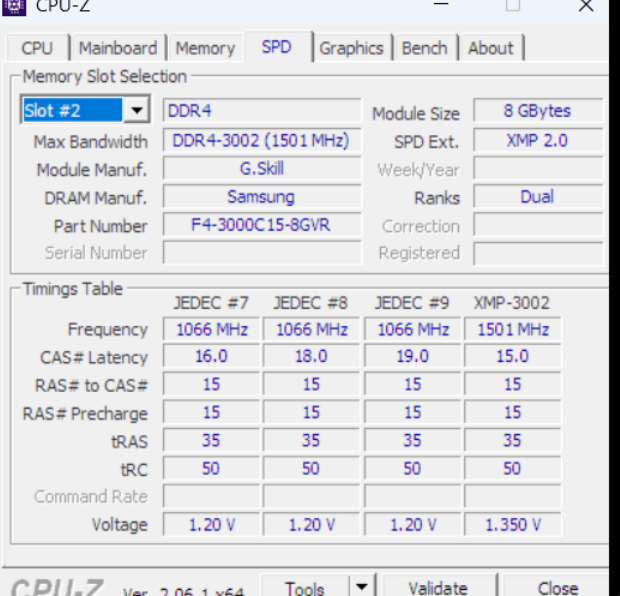Viewport: 620px width, 596px height.
Task: Open the CPU tab
Action: click(x=37, y=48)
